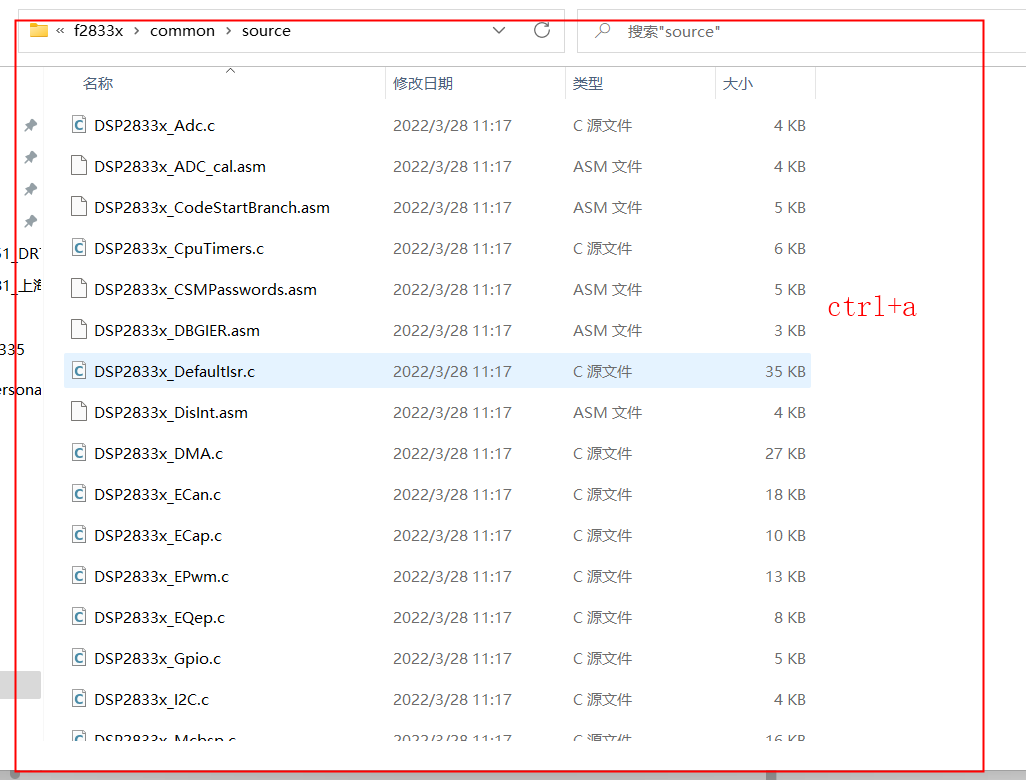Open the 类型 column header options
The width and height of the screenshot is (1026, 780).
pyautogui.click(x=588, y=83)
